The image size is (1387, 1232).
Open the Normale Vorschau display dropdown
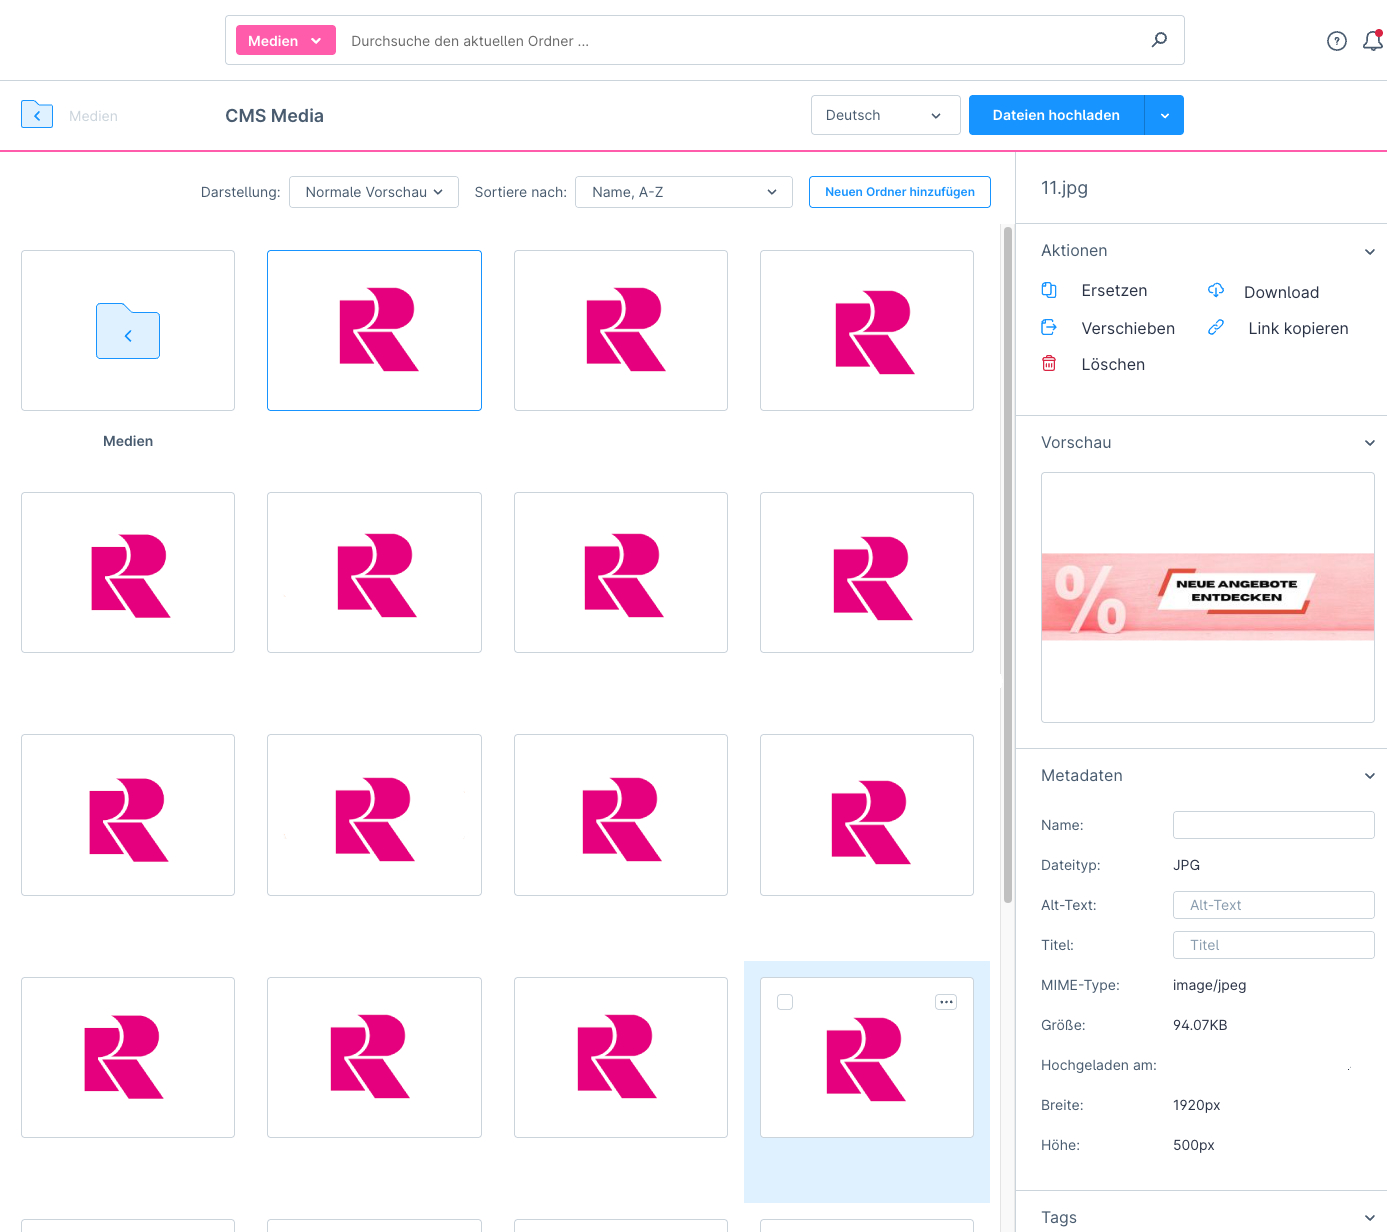click(374, 192)
